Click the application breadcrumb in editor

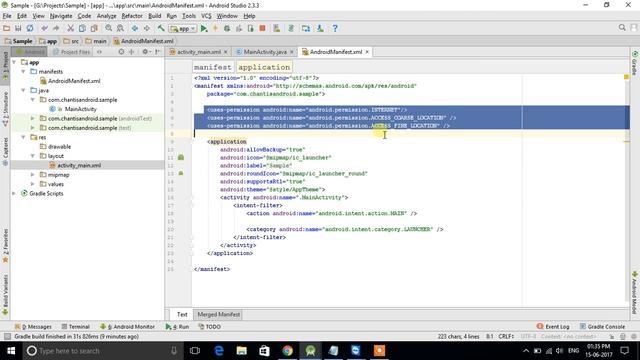(x=264, y=67)
